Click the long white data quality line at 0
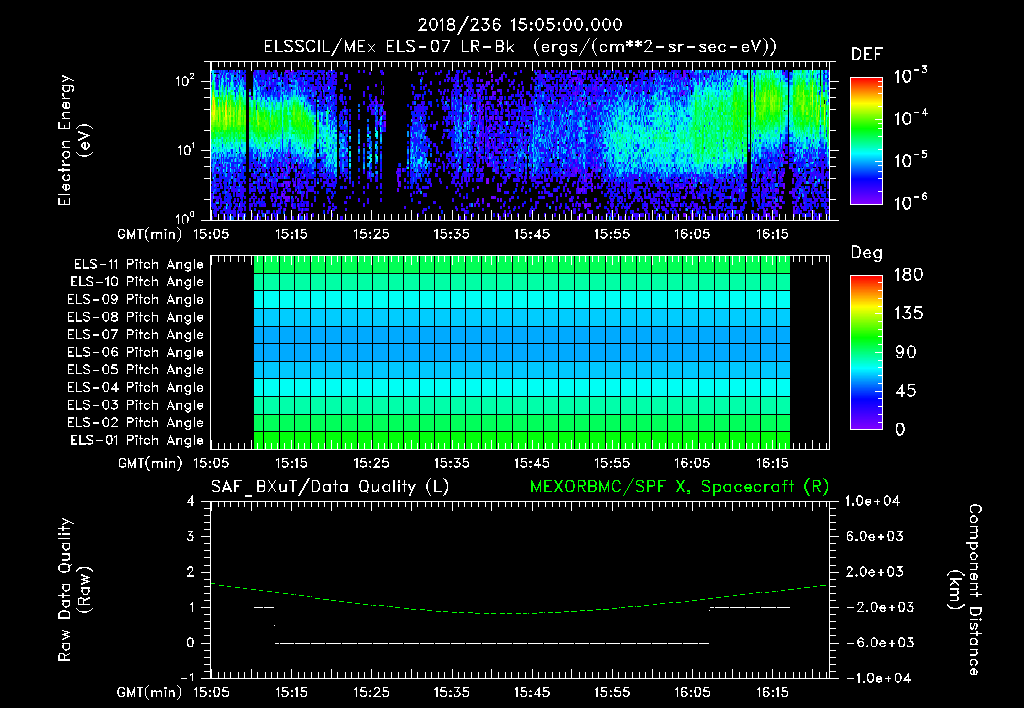Image resolution: width=1024 pixels, height=708 pixels. pos(492,643)
